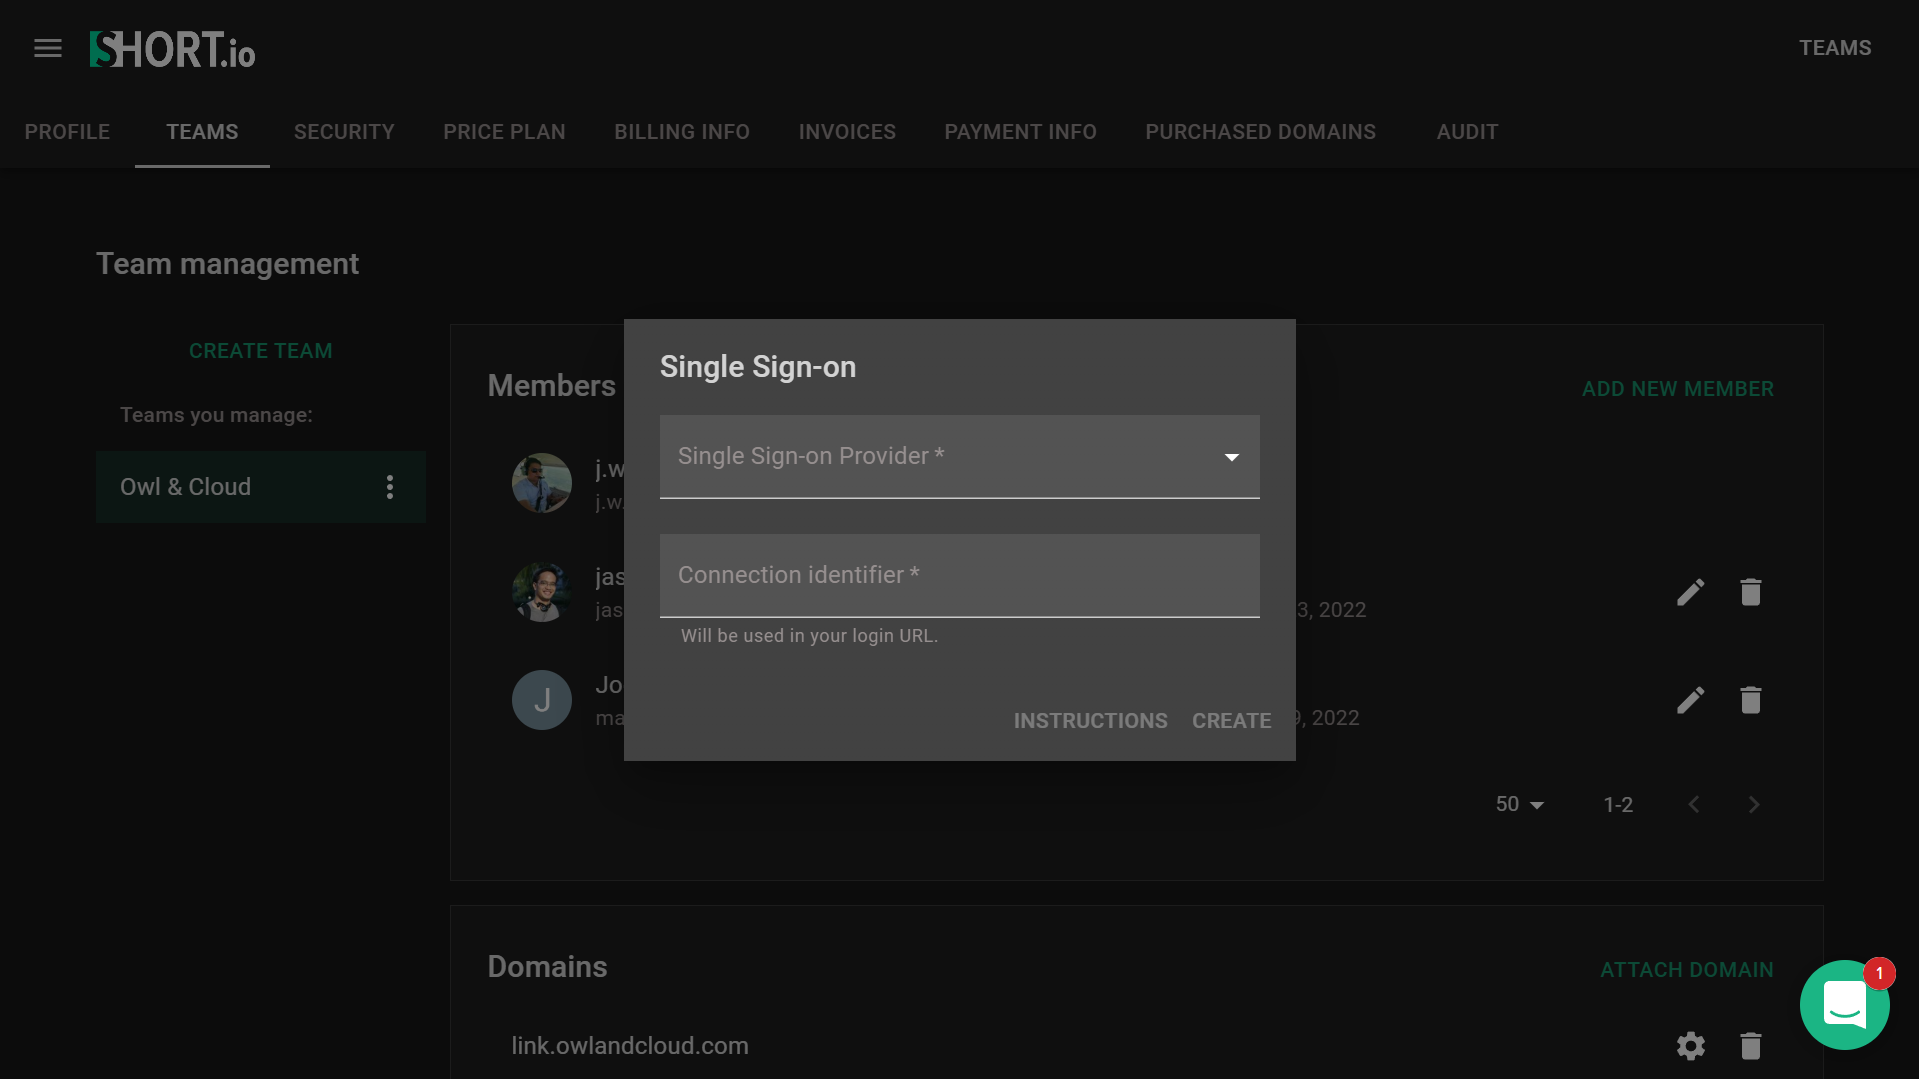Image resolution: width=1919 pixels, height=1079 pixels.
Task: Expand the Single Sign-on Provider dropdown
Action: [959, 457]
